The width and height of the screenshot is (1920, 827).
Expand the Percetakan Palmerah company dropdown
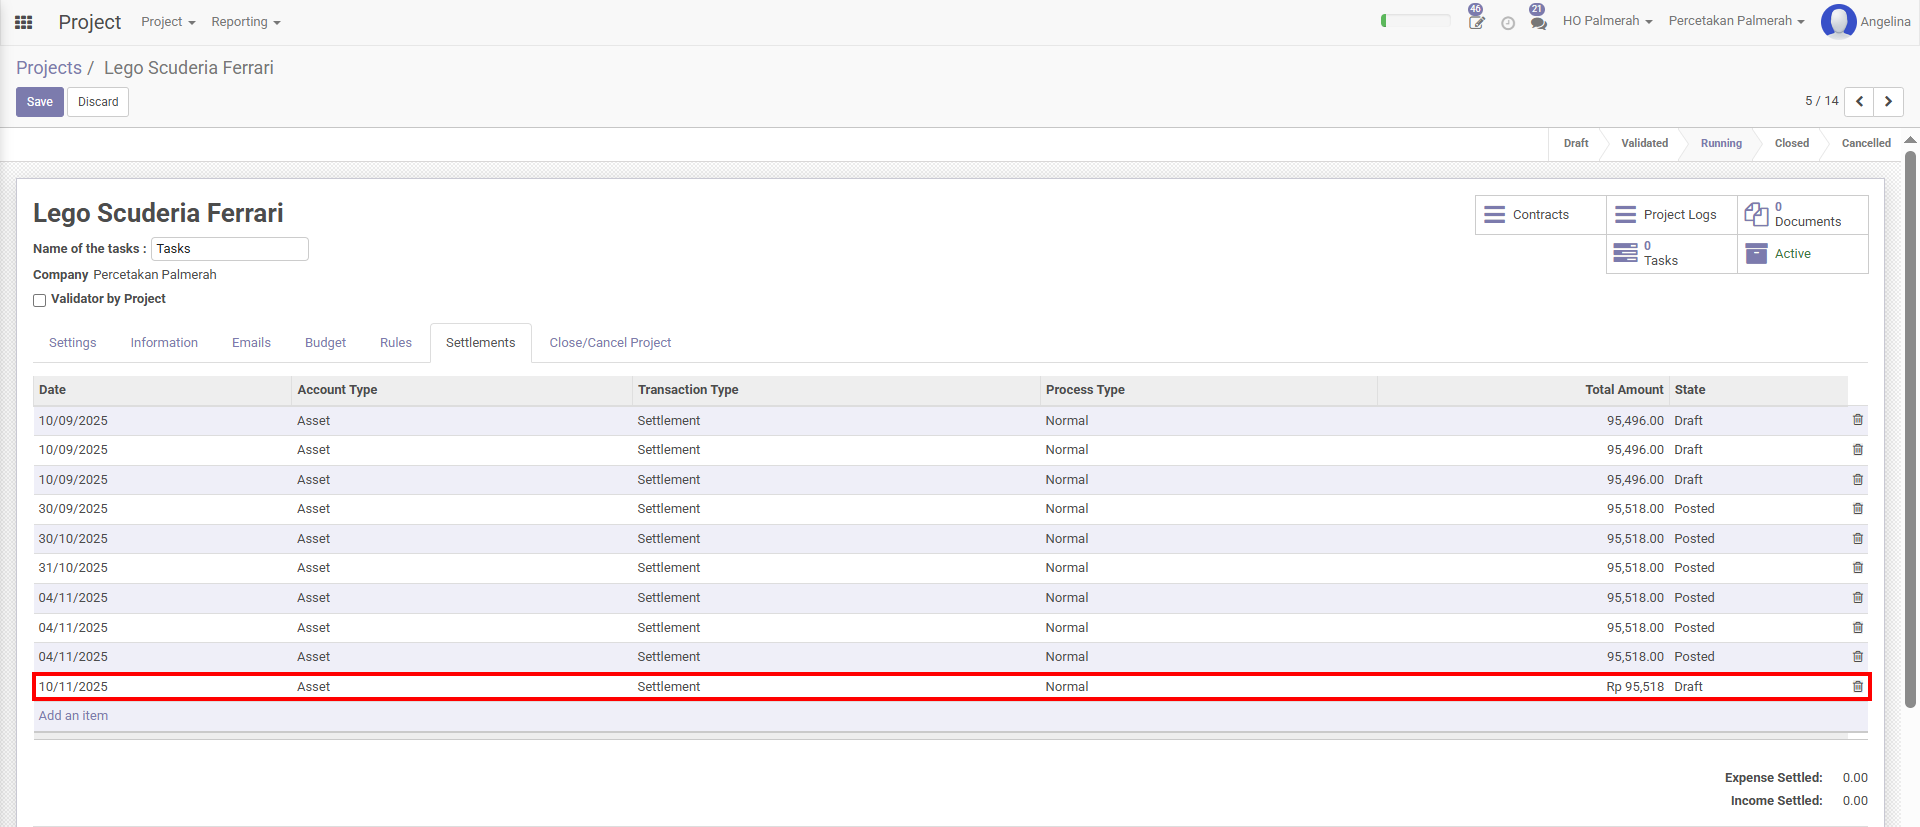tap(1736, 21)
